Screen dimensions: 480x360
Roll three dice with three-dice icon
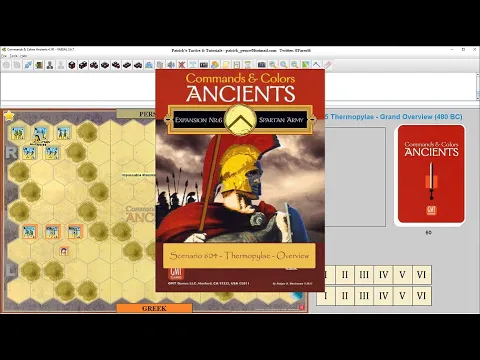[94, 65]
